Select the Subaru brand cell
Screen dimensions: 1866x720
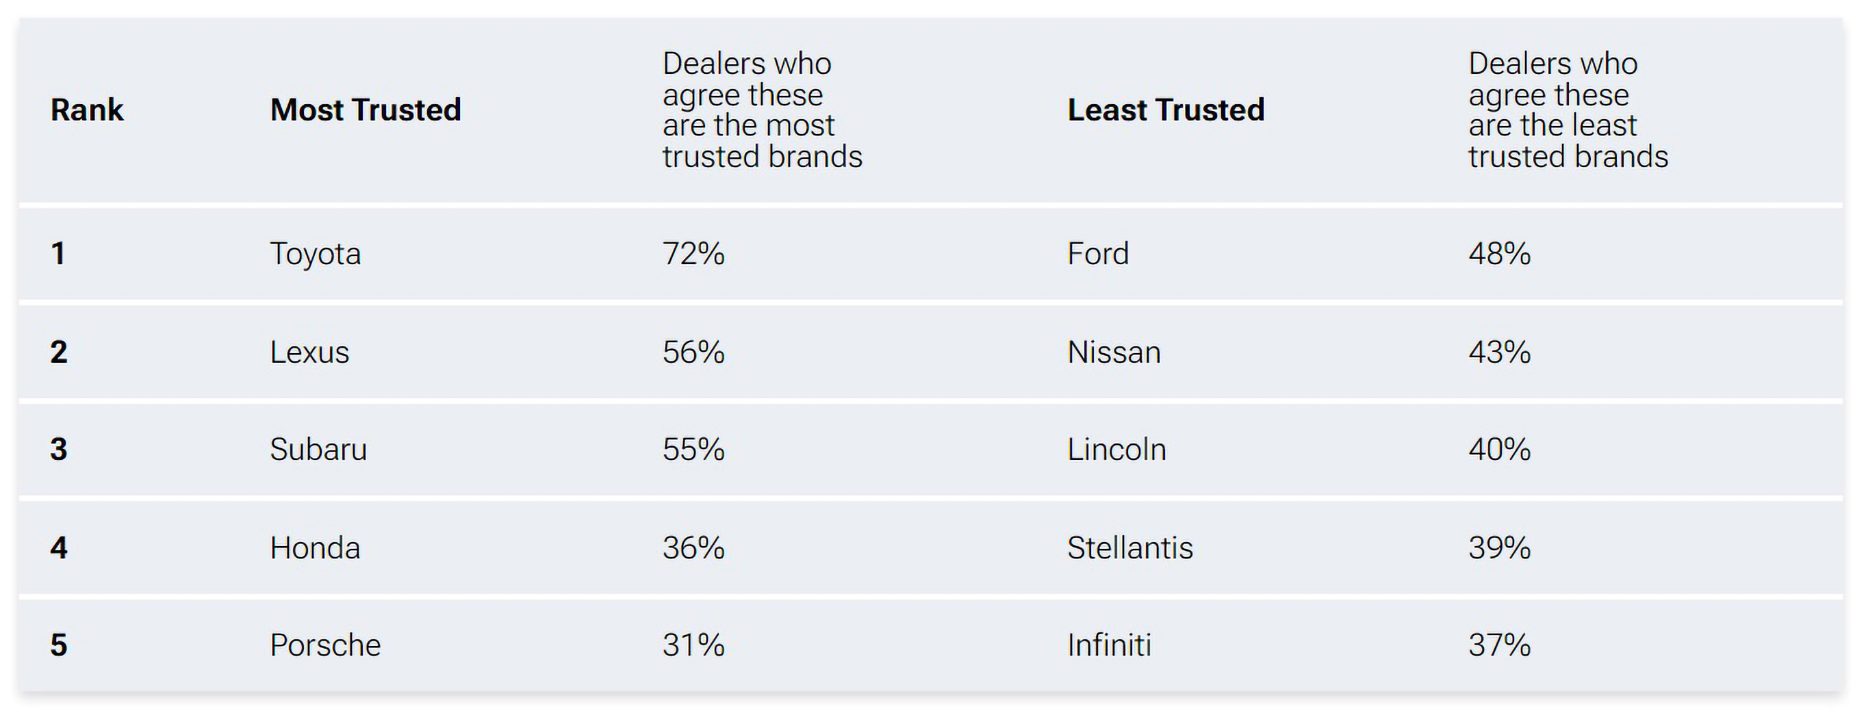coord(318,450)
